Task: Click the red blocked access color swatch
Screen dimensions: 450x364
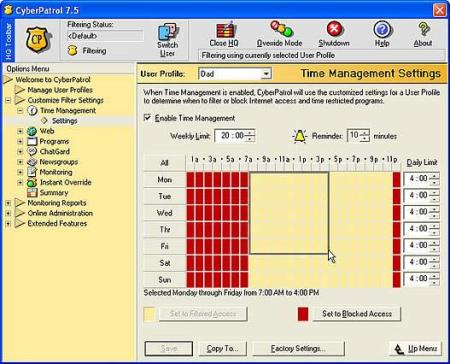Action: point(303,314)
